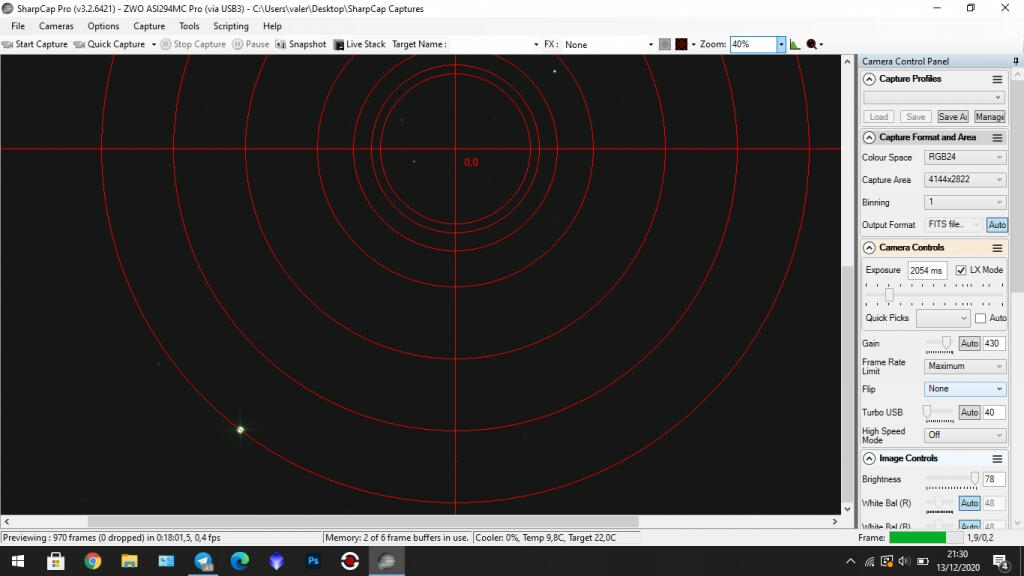Open Camera Controls hamburger menu icon
This screenshot has height=576, width=1024.
click(x=996, y=248)
